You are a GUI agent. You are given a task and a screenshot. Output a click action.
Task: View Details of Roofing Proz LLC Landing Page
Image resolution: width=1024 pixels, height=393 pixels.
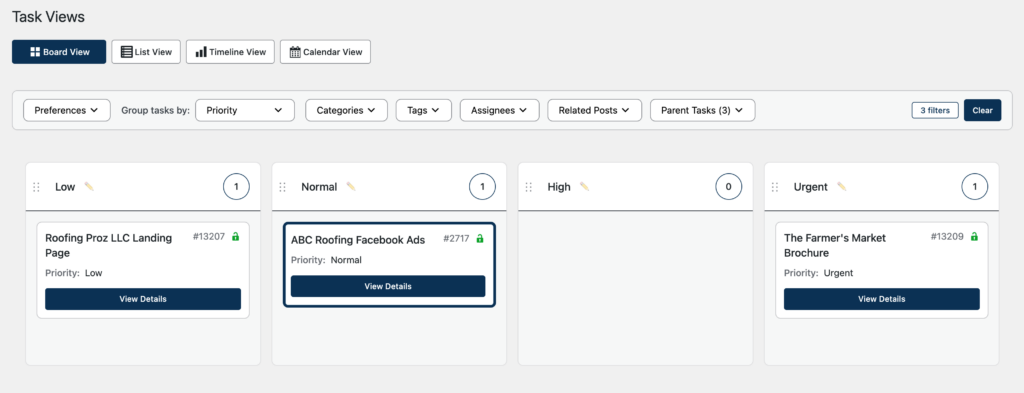coord(143,299)
